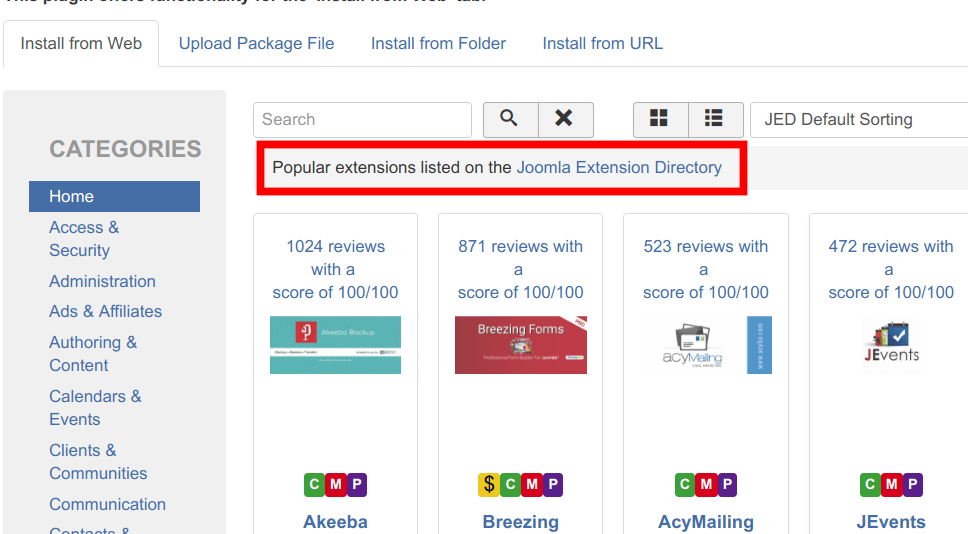Click Akeeba's green C badge

(x=314, y=485)
